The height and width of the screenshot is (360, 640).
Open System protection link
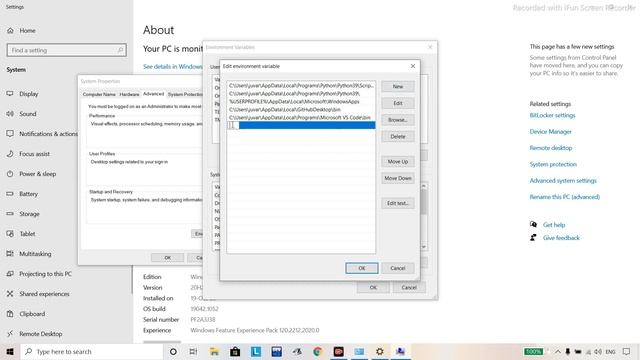pyautogui.click(x=553, y=164)
